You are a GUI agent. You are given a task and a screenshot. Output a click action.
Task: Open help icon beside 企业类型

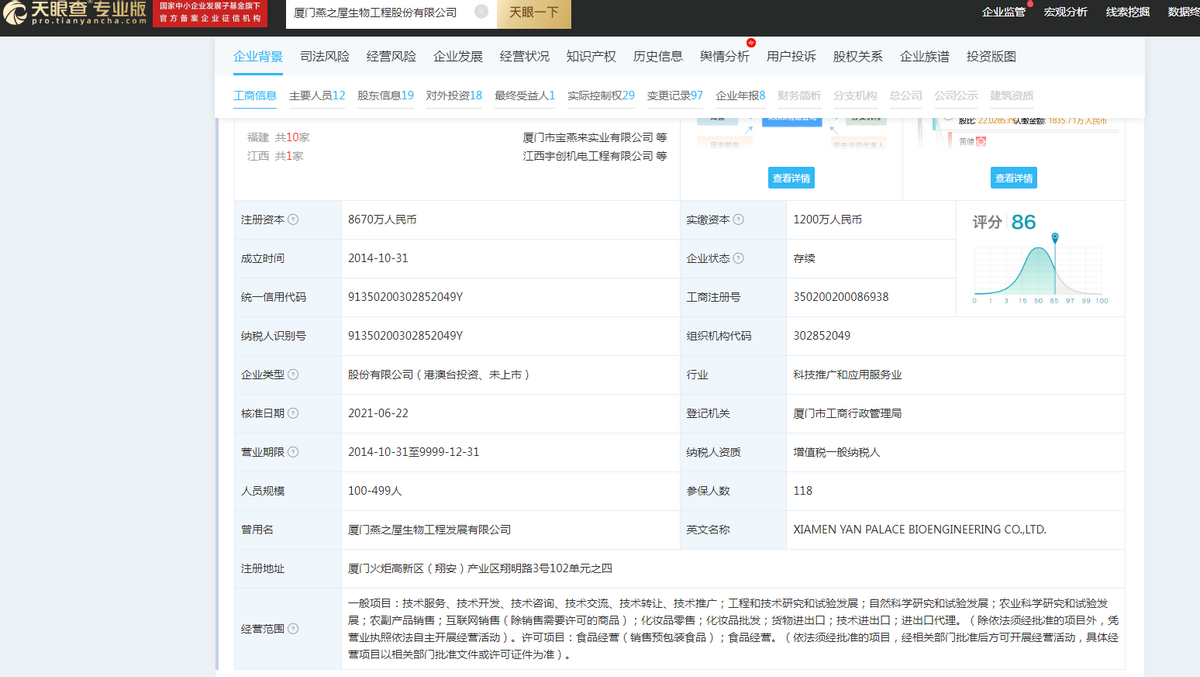(x=293, y=375)
